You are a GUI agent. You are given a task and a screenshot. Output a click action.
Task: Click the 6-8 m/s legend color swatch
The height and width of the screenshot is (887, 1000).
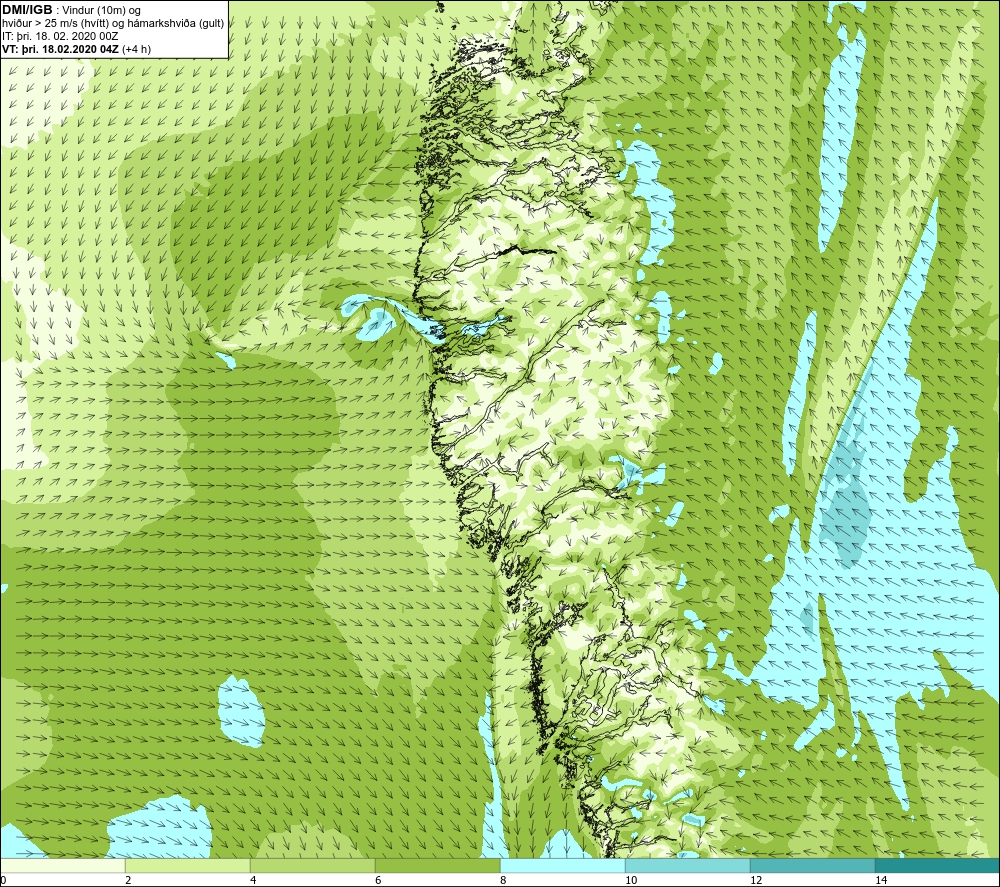[x=438, y=865]
